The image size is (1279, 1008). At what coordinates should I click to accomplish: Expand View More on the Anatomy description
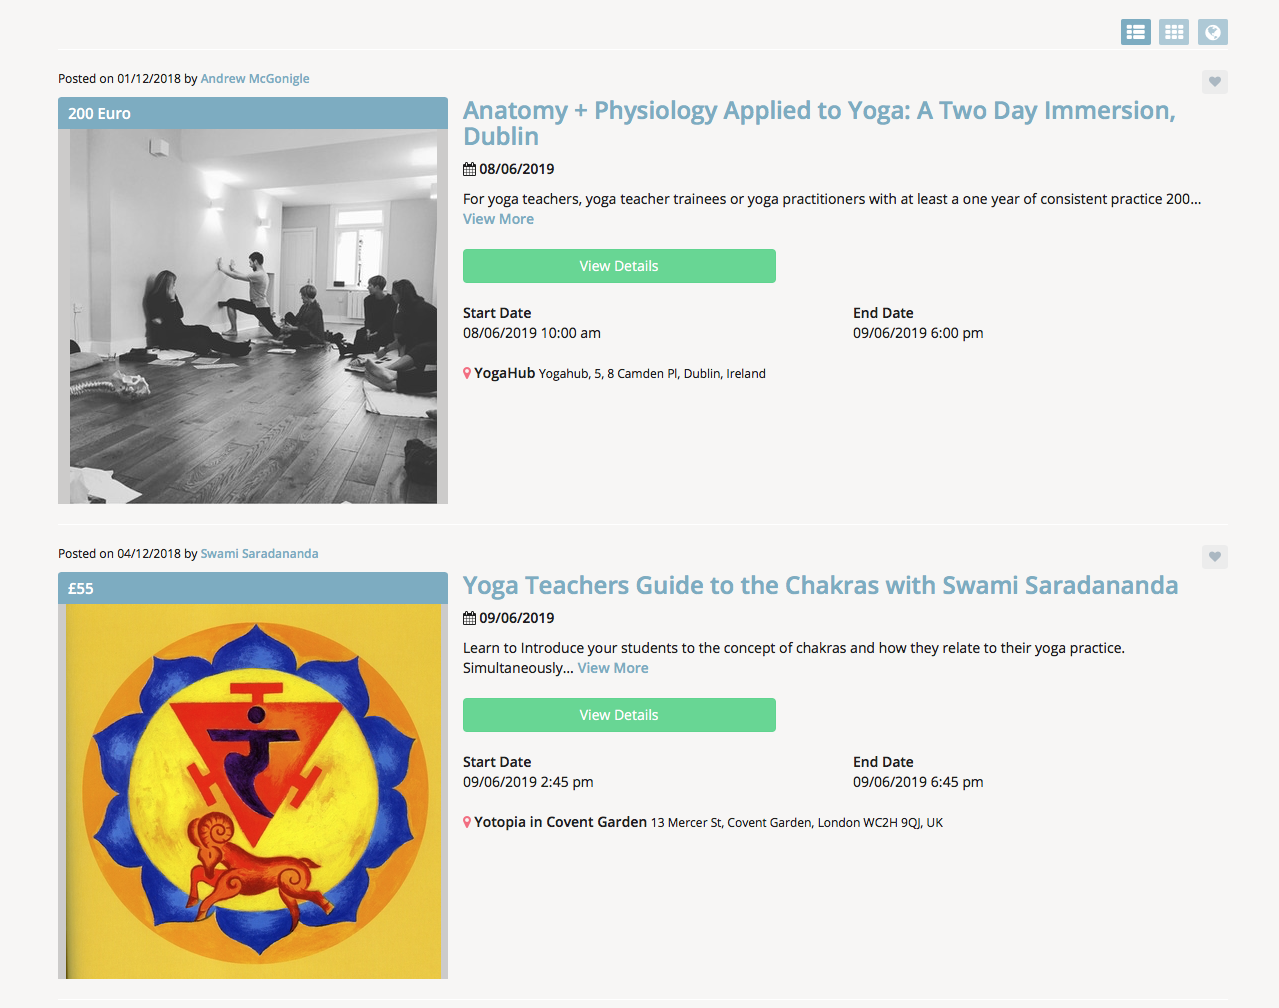coord(498,219)
